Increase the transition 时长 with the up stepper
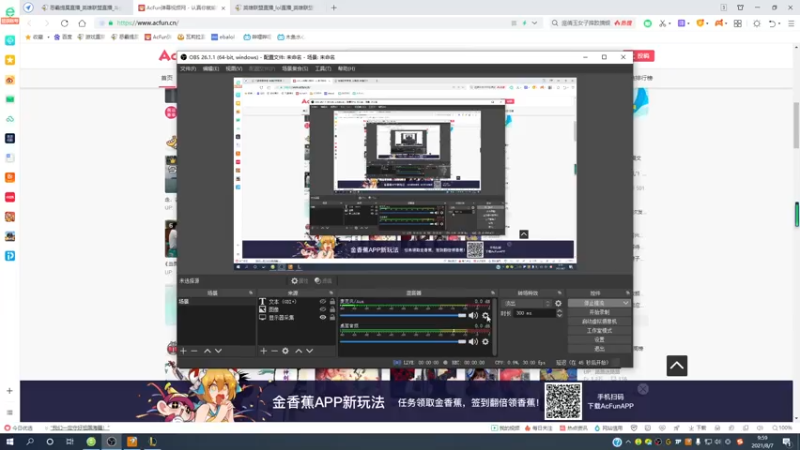Image resolution: width=800 pixels, height=450 pixels. [559, 311]
